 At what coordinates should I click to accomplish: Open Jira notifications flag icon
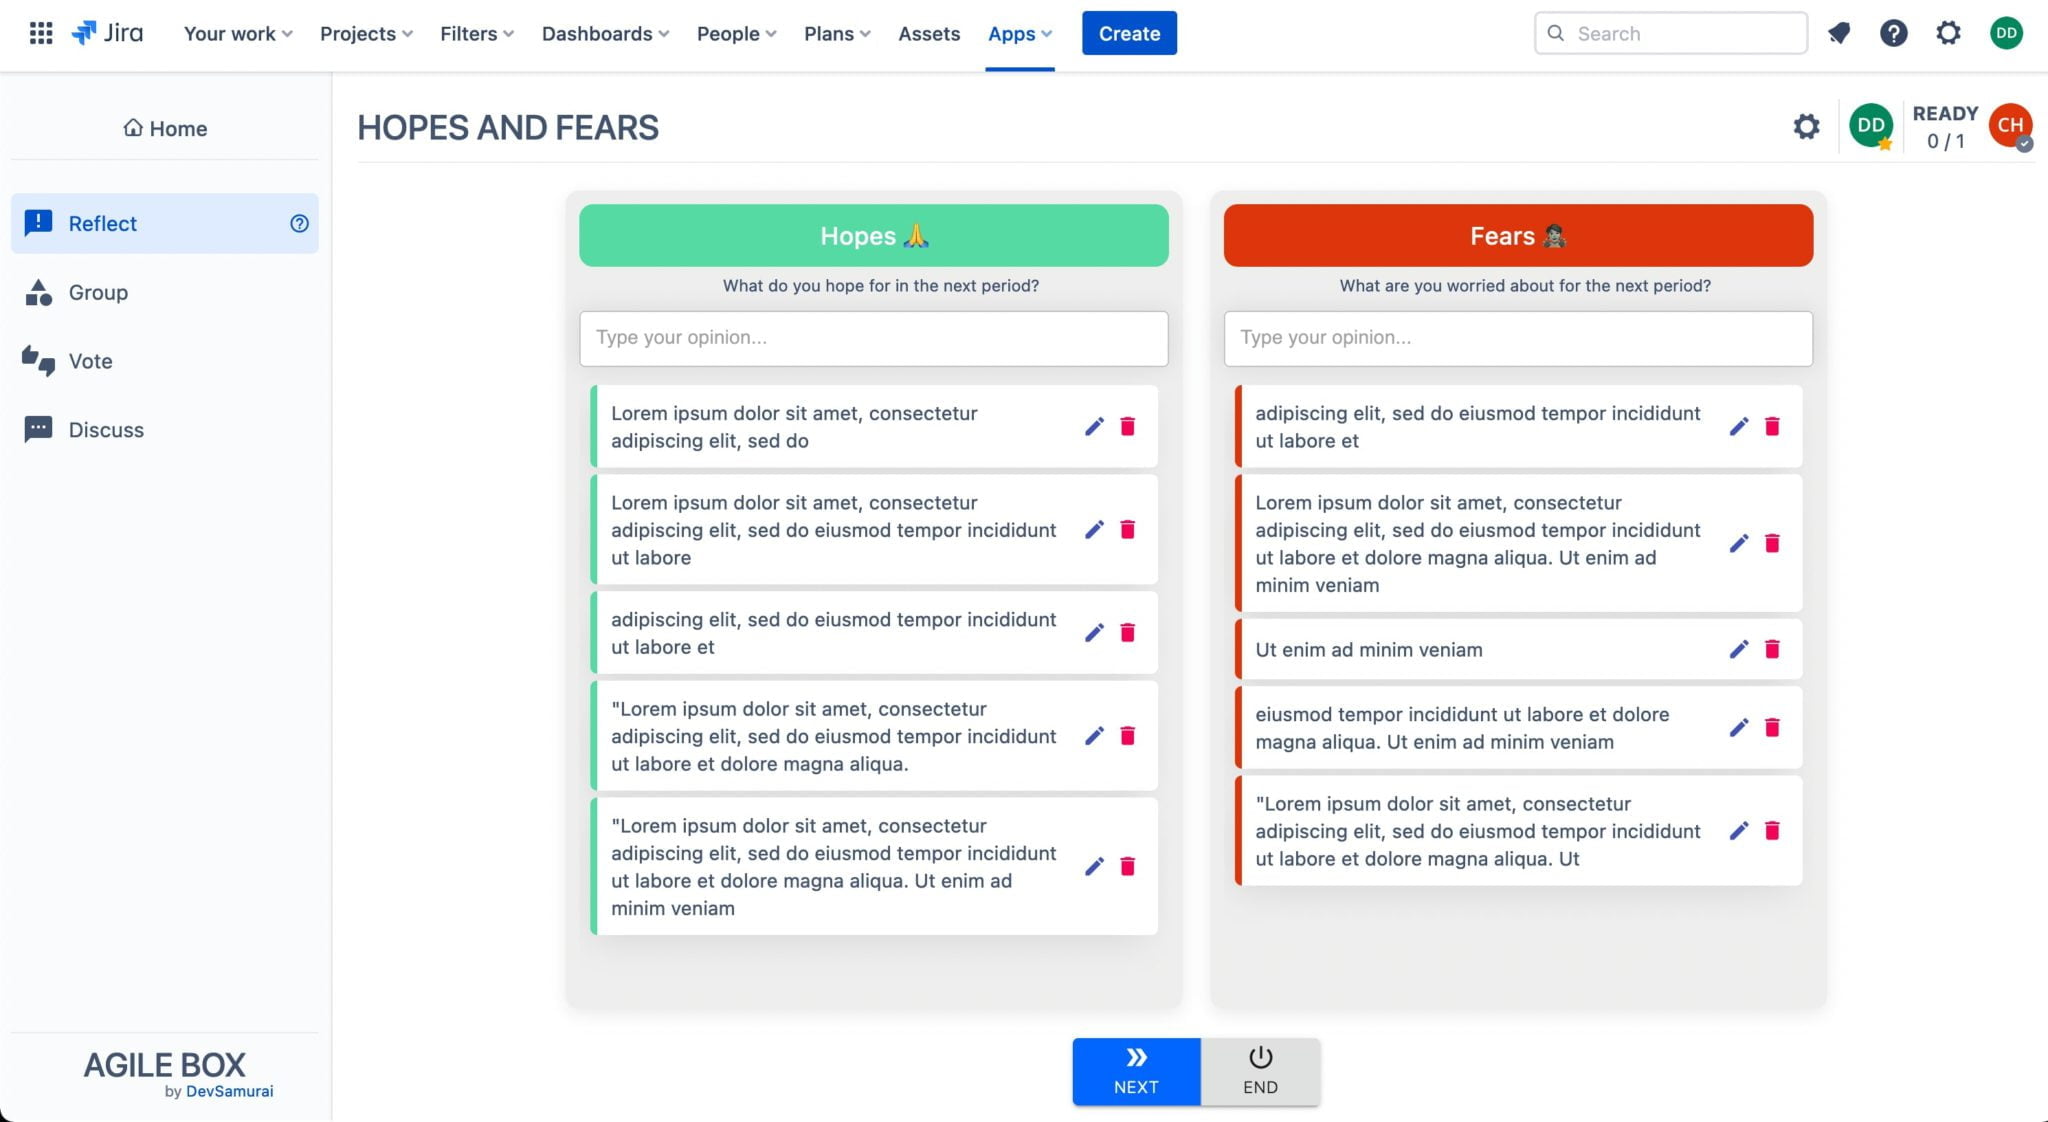point(1840,33)
